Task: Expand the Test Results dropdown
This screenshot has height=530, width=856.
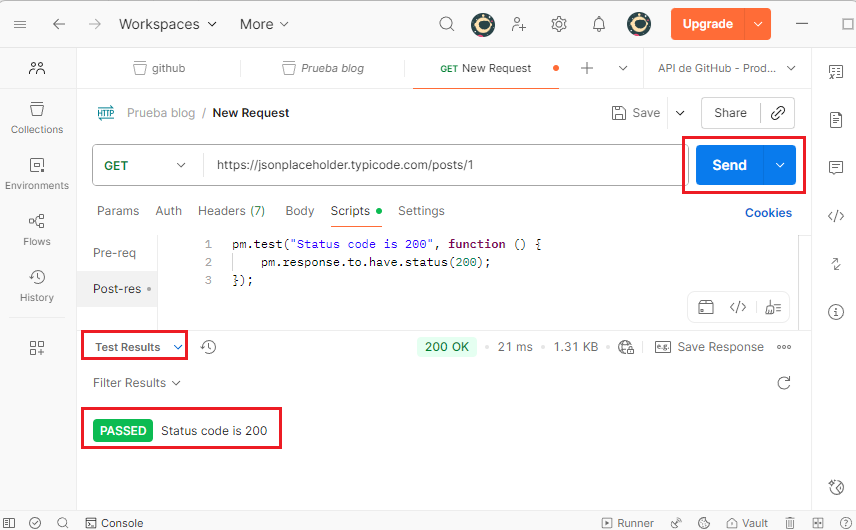Action: (135, 347)
